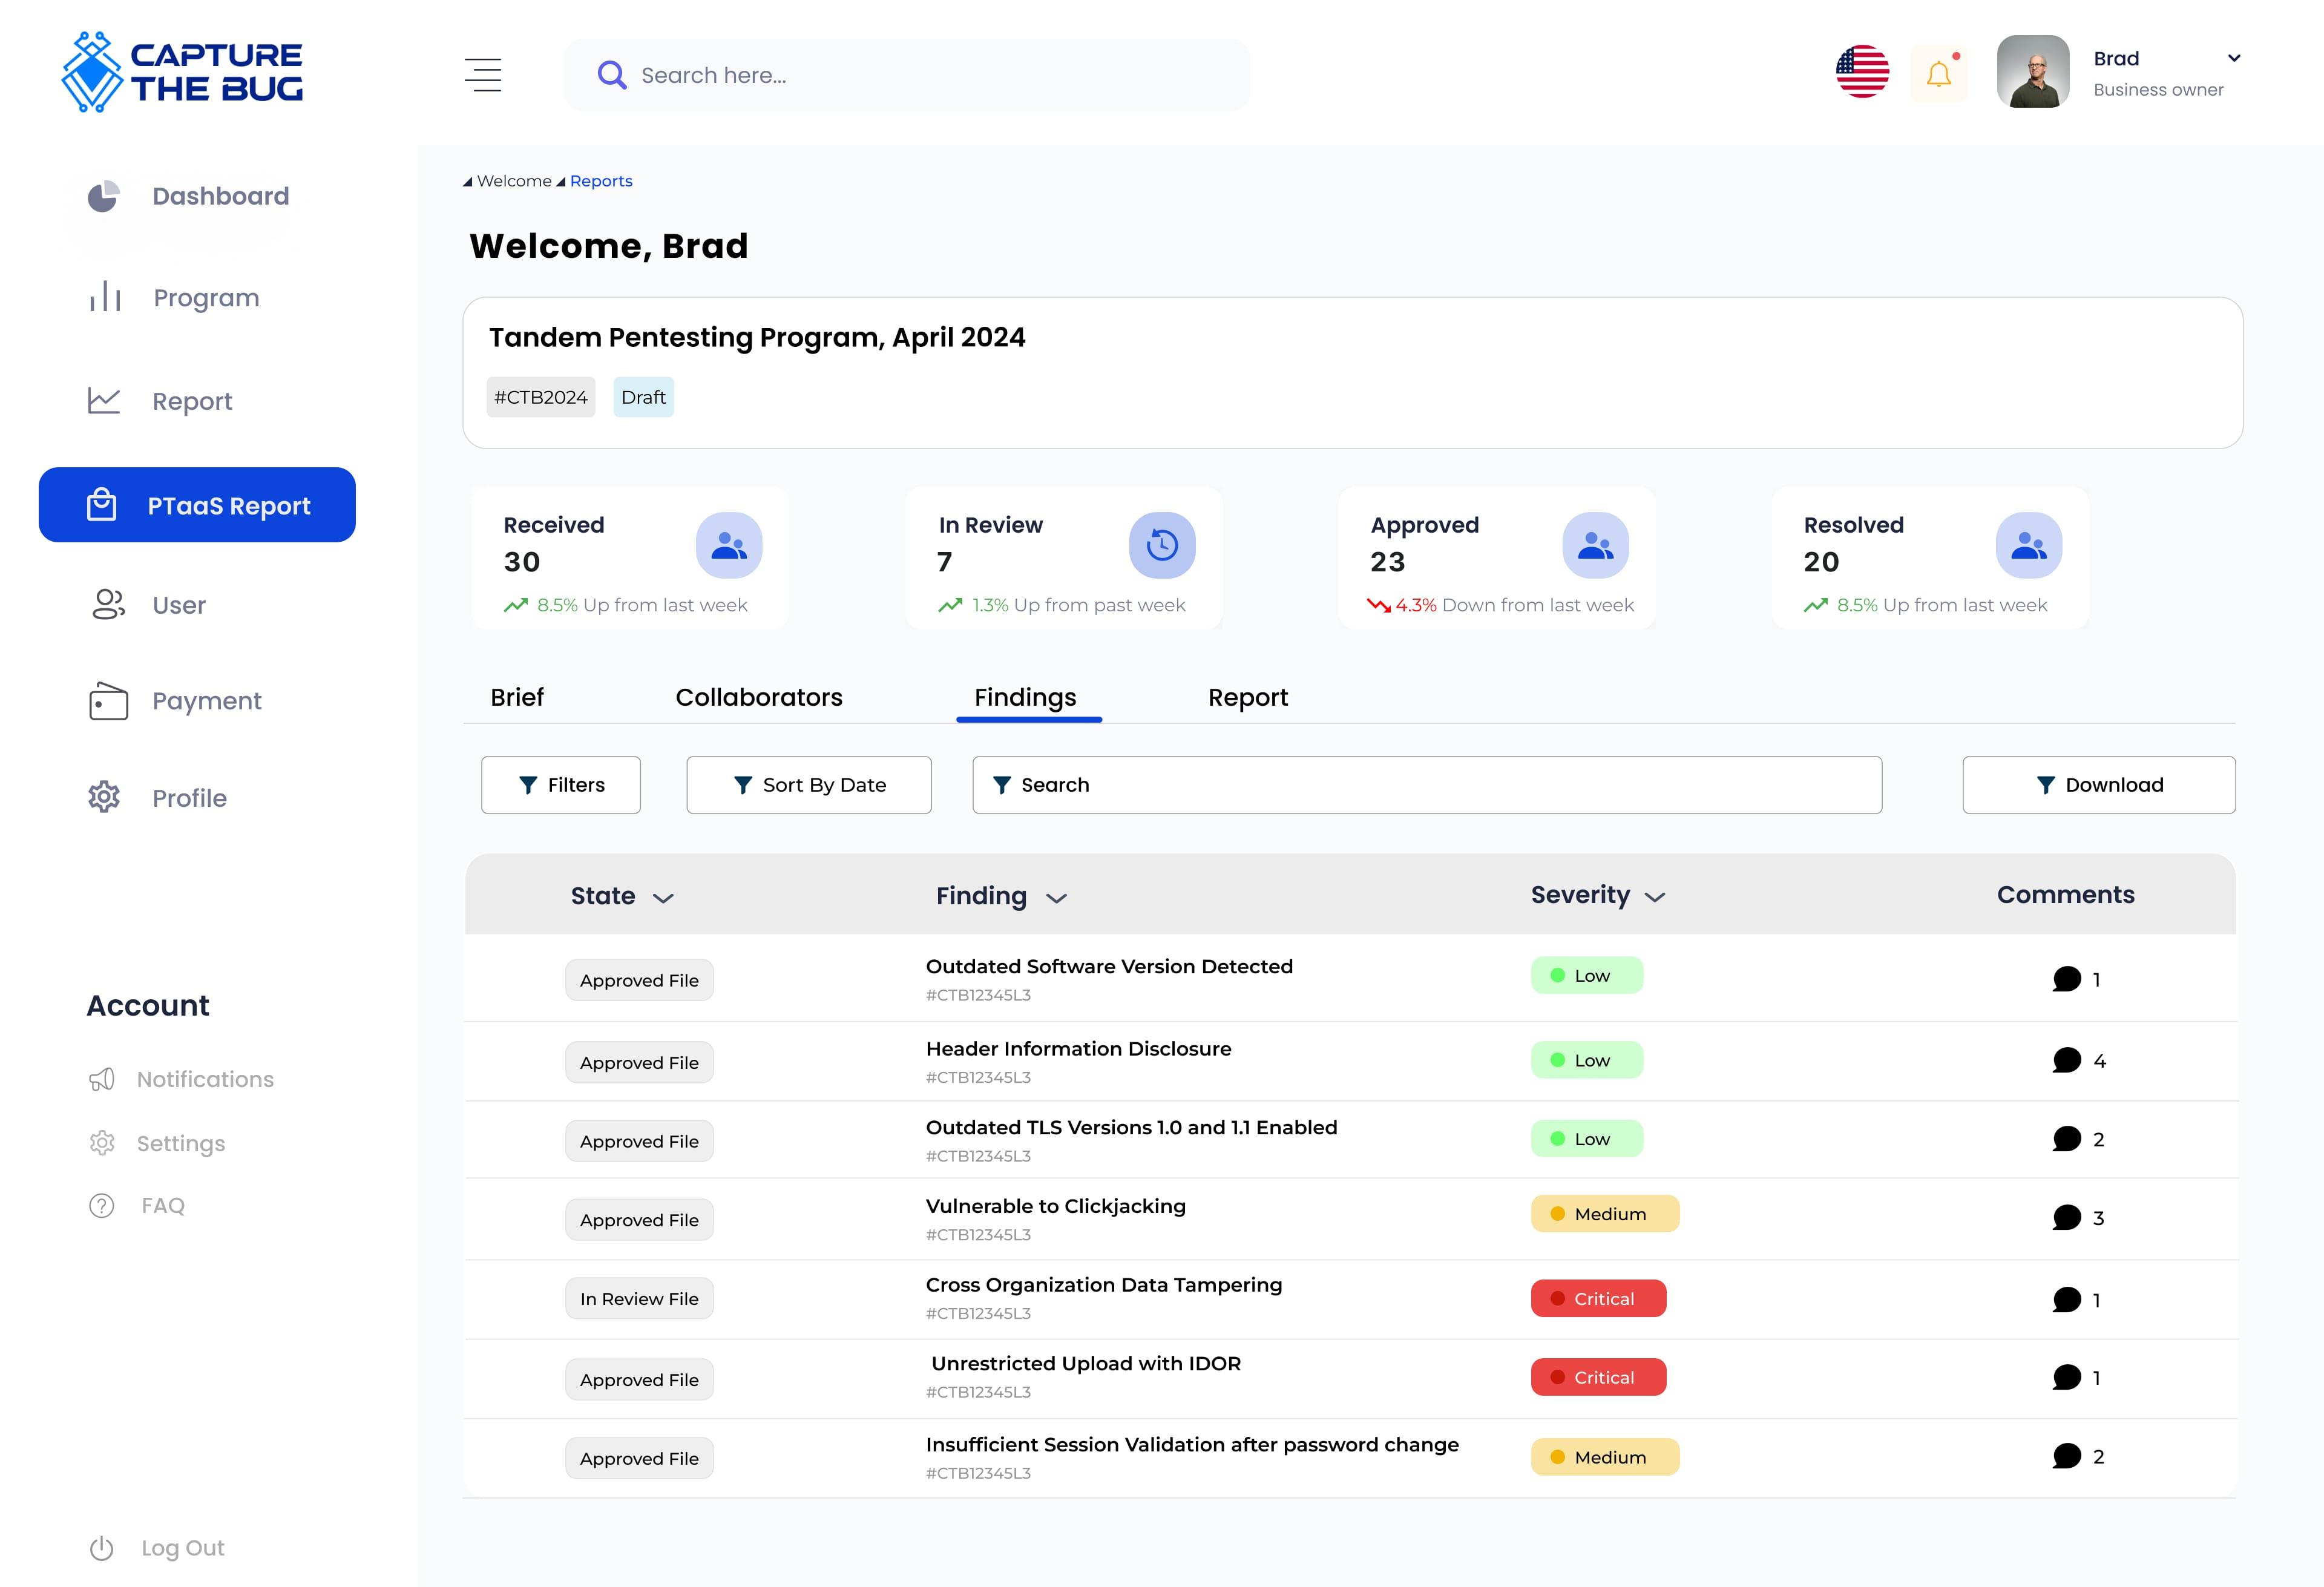Click the Approved card people icon
2324x1587 pixels.
pyautogui.click(x=1595, y=545)
